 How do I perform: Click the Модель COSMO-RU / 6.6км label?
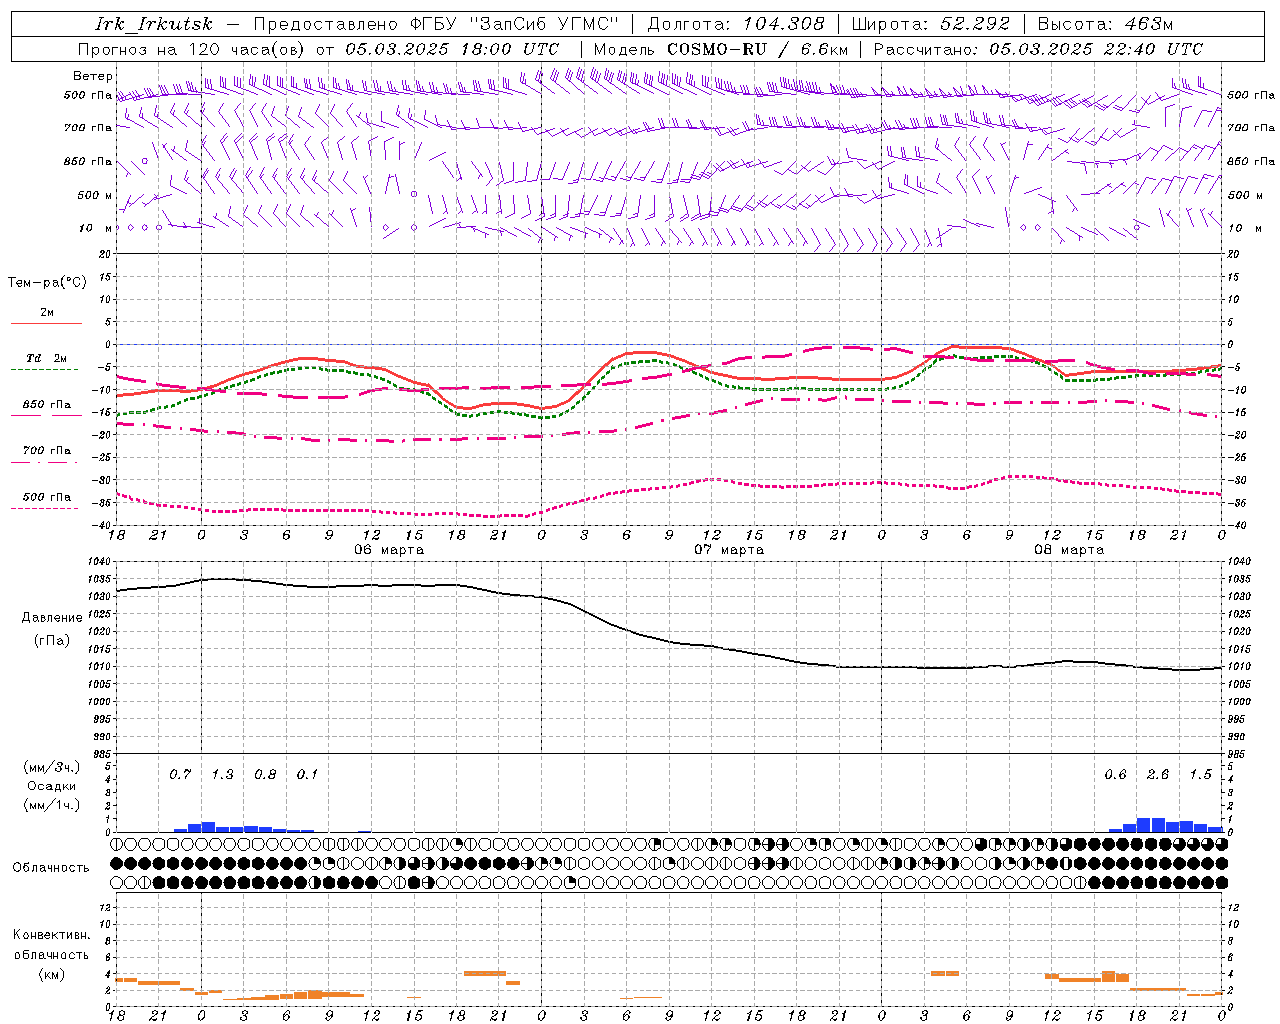click(720, 49)
